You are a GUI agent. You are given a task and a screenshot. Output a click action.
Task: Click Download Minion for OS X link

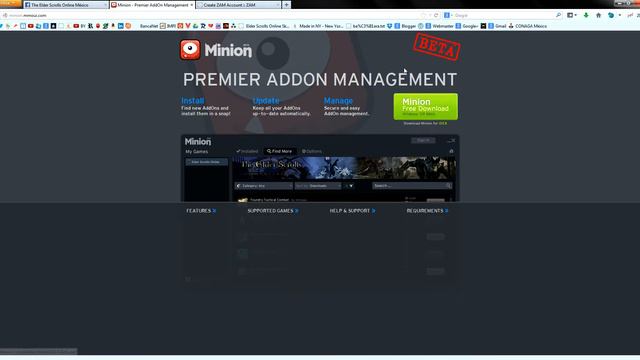tap(425, 123)
